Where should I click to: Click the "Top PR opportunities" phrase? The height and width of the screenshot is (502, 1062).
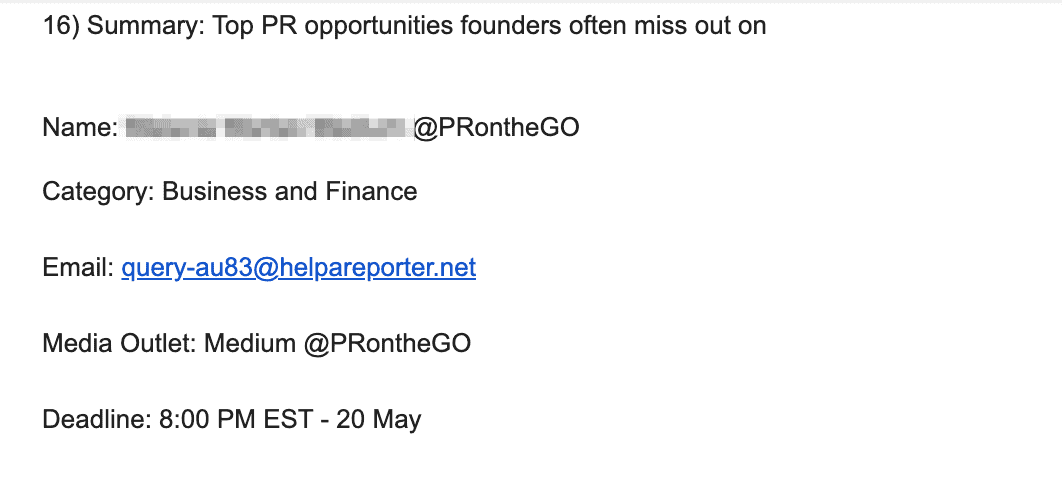333,26
